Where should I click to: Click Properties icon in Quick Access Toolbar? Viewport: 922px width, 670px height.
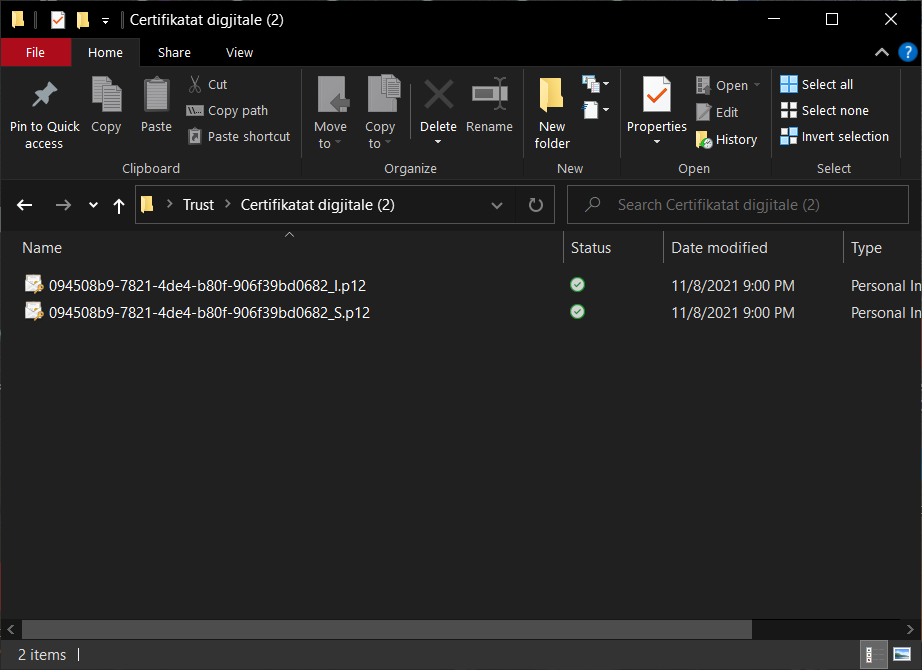click(58, 20)
